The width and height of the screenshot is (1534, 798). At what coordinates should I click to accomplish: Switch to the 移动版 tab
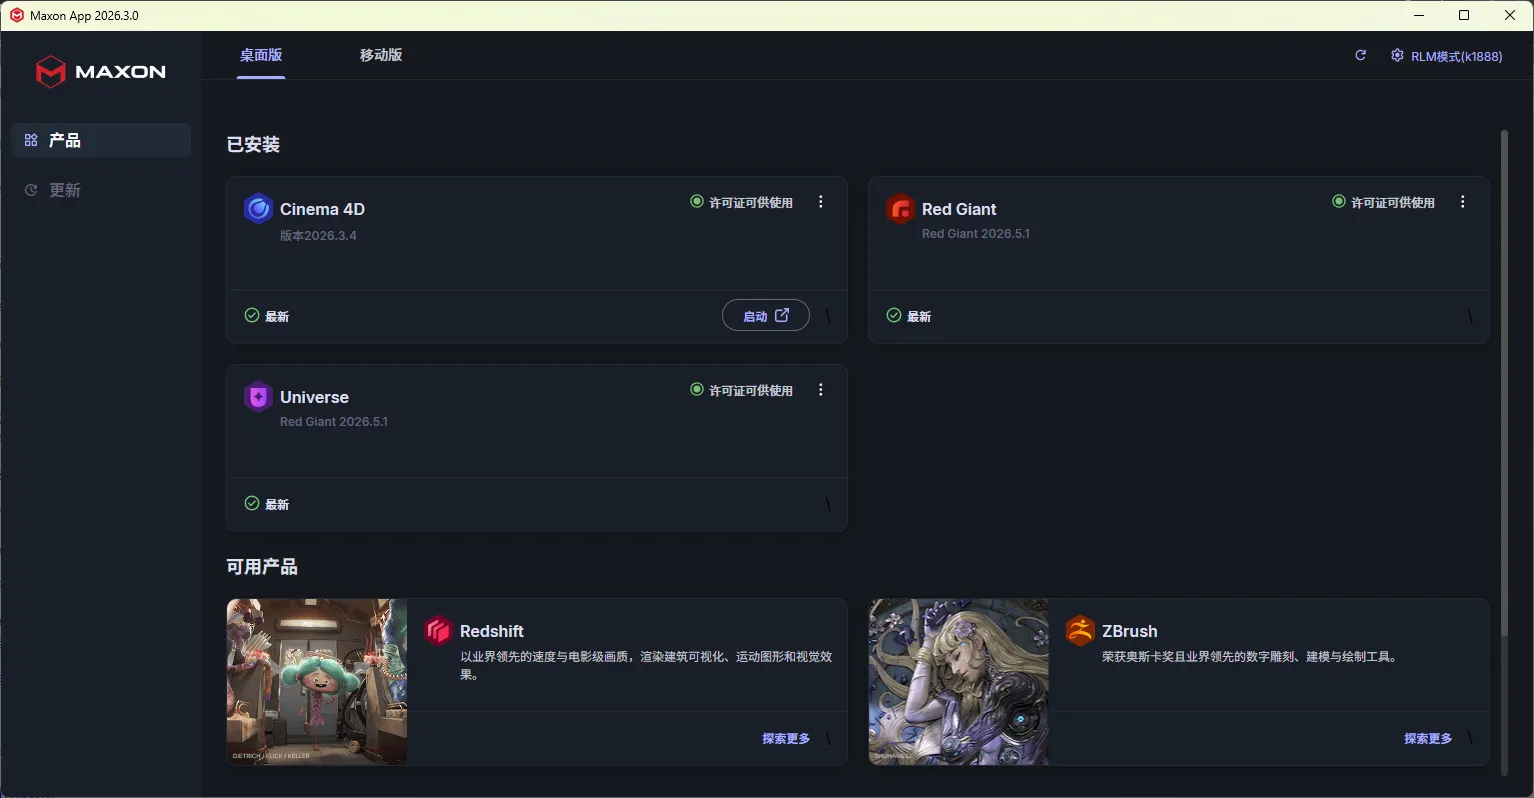coord(381,55)
